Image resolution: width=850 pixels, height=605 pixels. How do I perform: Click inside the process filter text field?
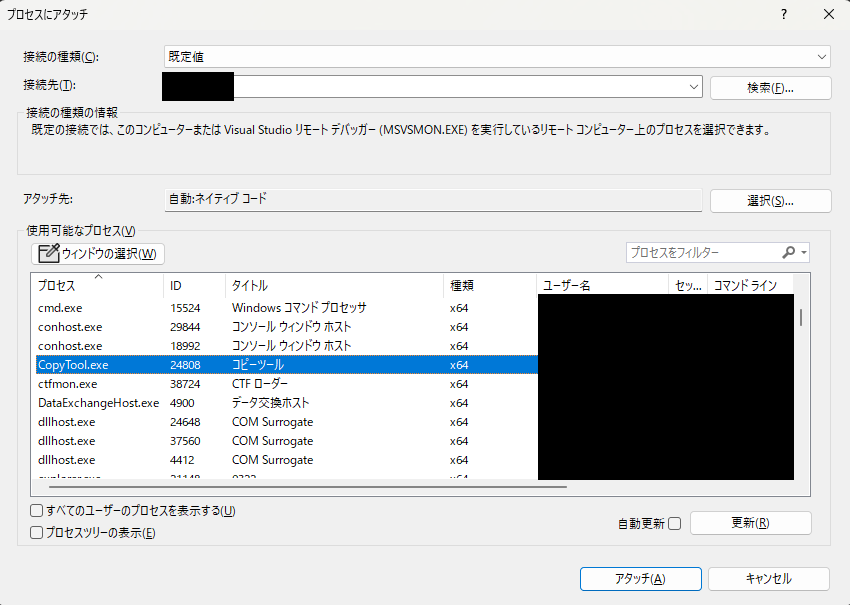coord(700,254)
